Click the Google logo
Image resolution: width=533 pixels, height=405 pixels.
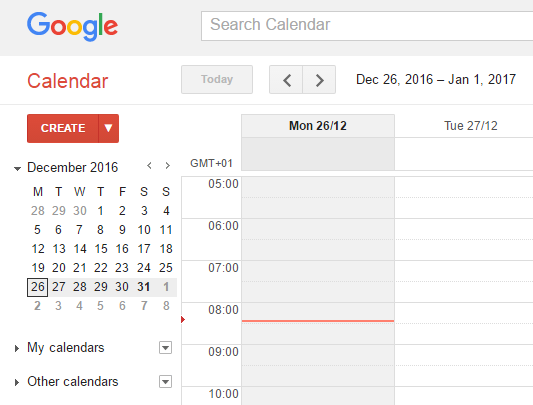(72, 26)
